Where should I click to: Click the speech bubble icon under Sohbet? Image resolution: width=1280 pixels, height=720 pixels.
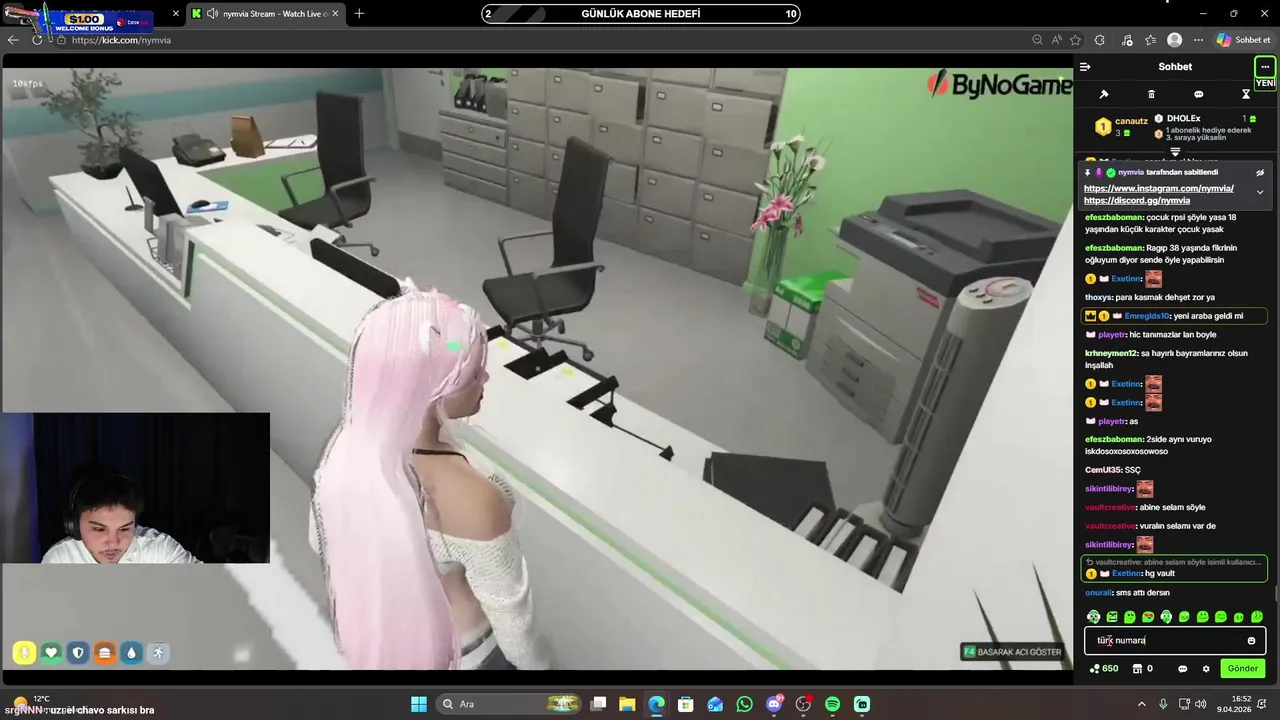click(x=1198, y=94)
